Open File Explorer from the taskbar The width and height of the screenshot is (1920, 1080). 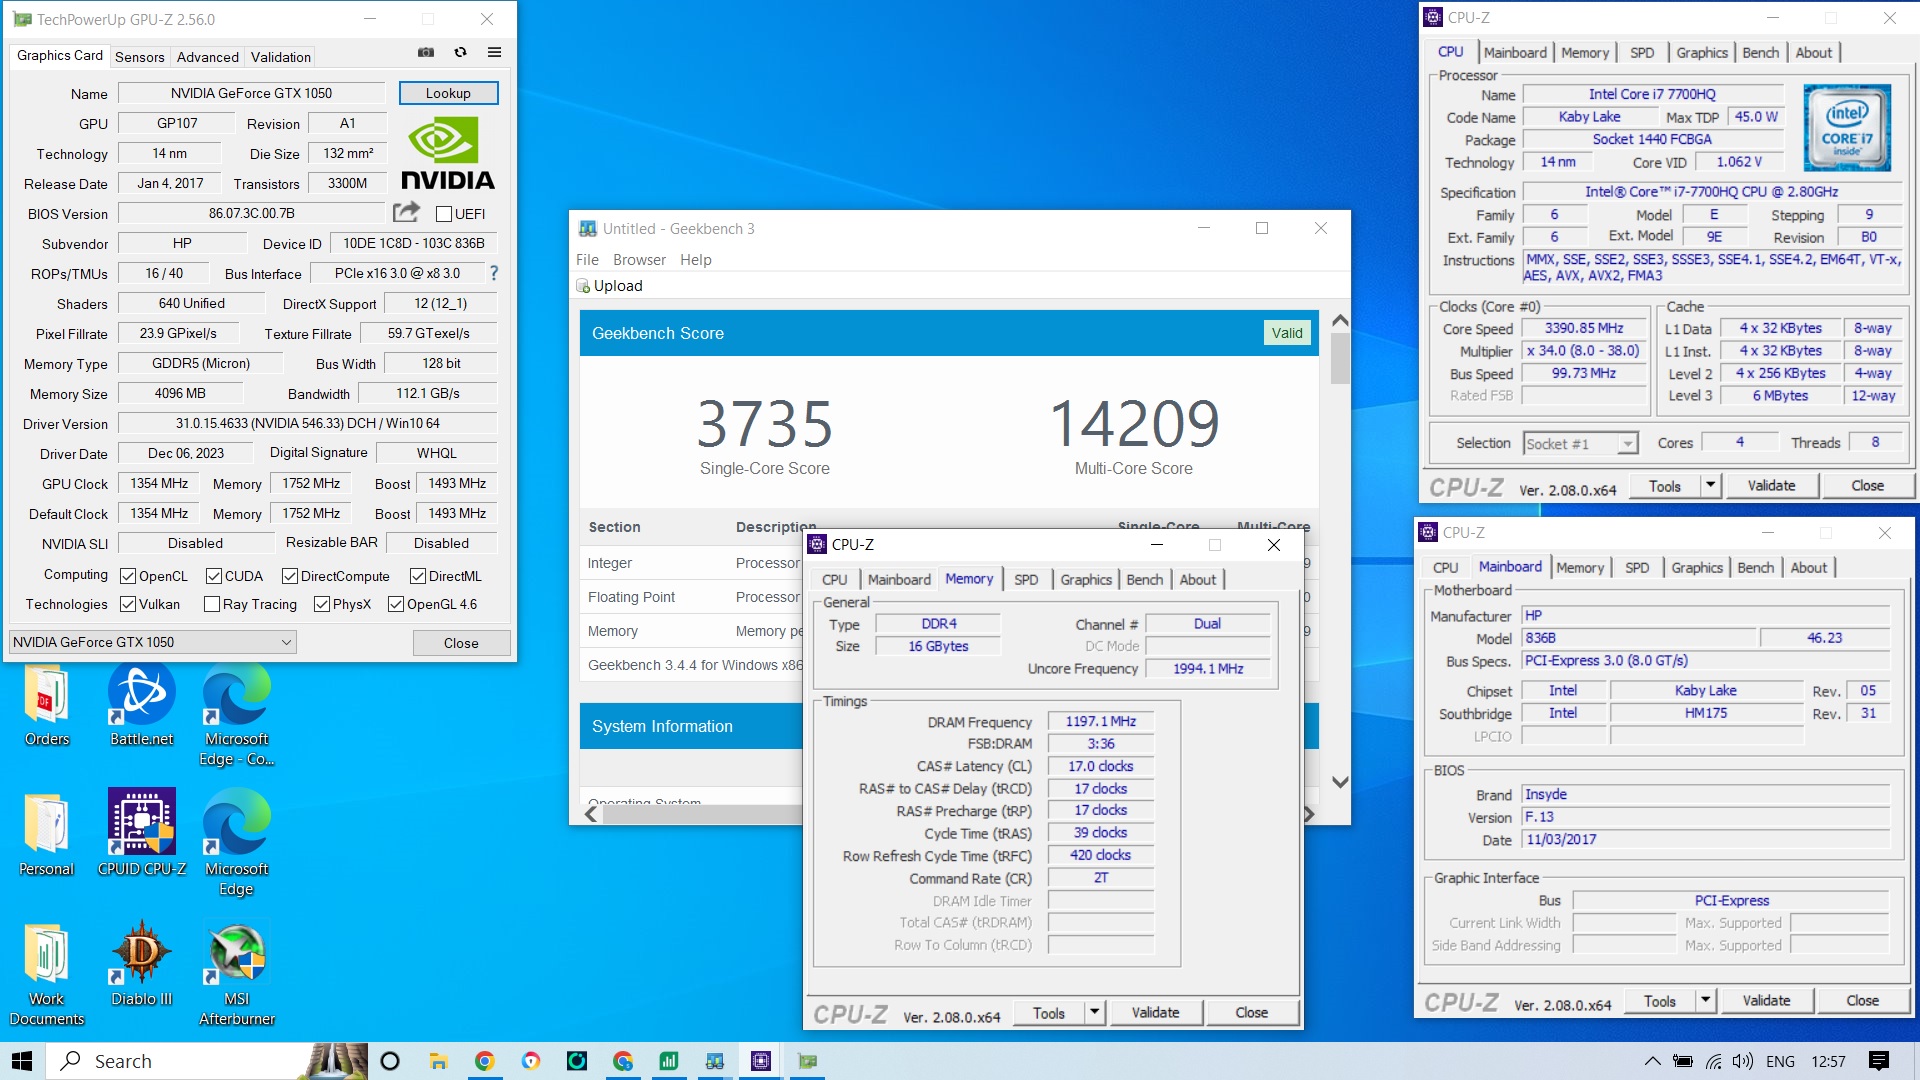click(438, 1061)
